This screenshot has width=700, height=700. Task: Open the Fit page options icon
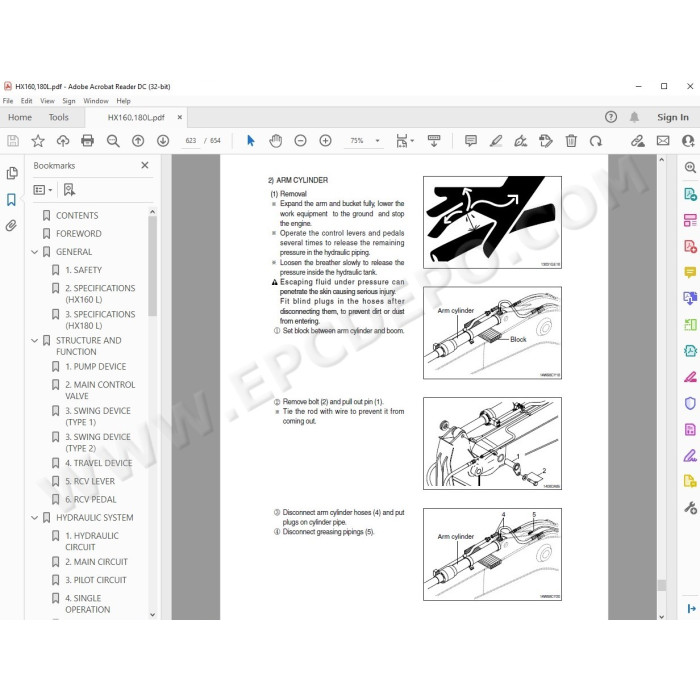(x=404, y=141)
